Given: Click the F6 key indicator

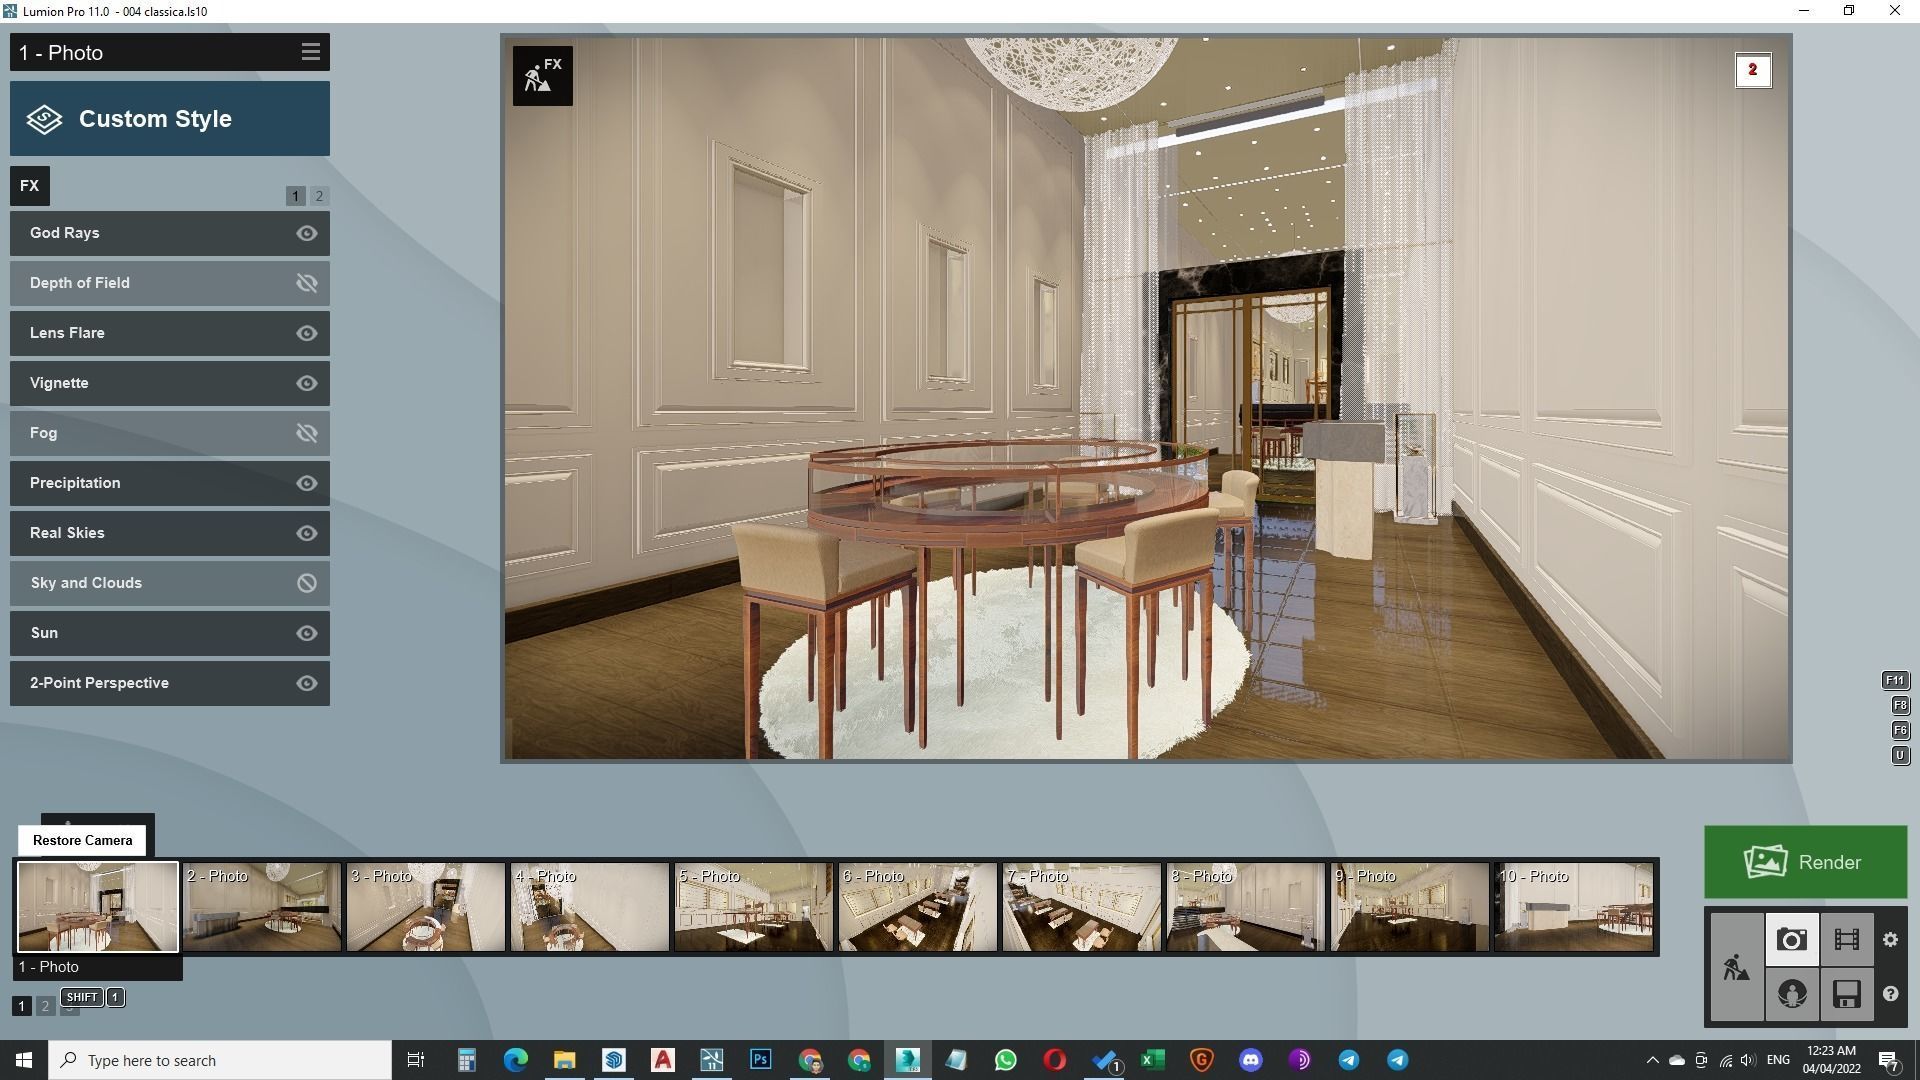Looking at the screenshot, I should coord(1900,731).
